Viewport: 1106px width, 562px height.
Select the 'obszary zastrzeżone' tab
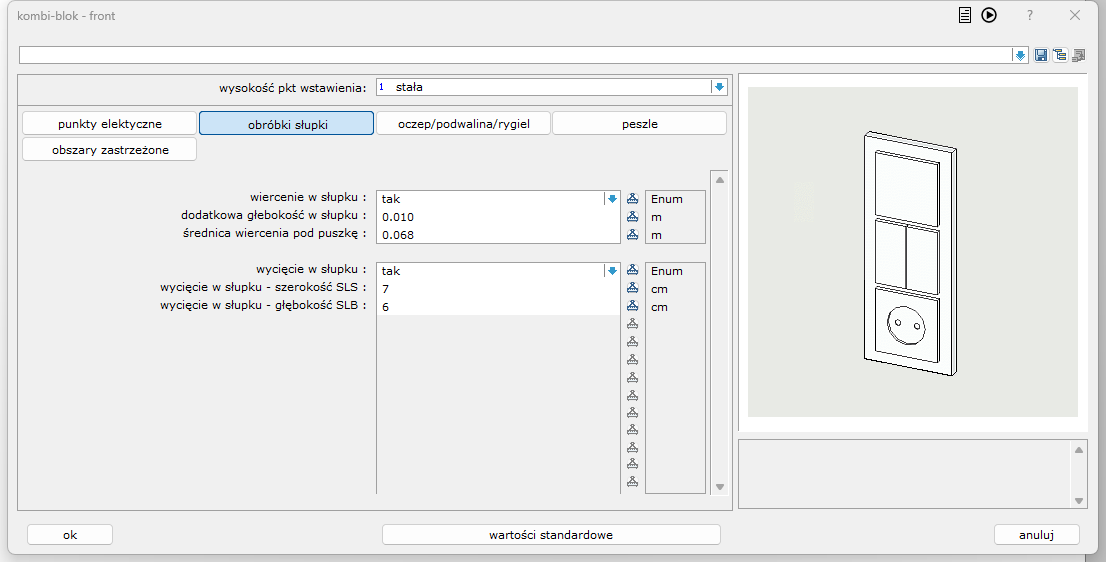coord(110,150)
